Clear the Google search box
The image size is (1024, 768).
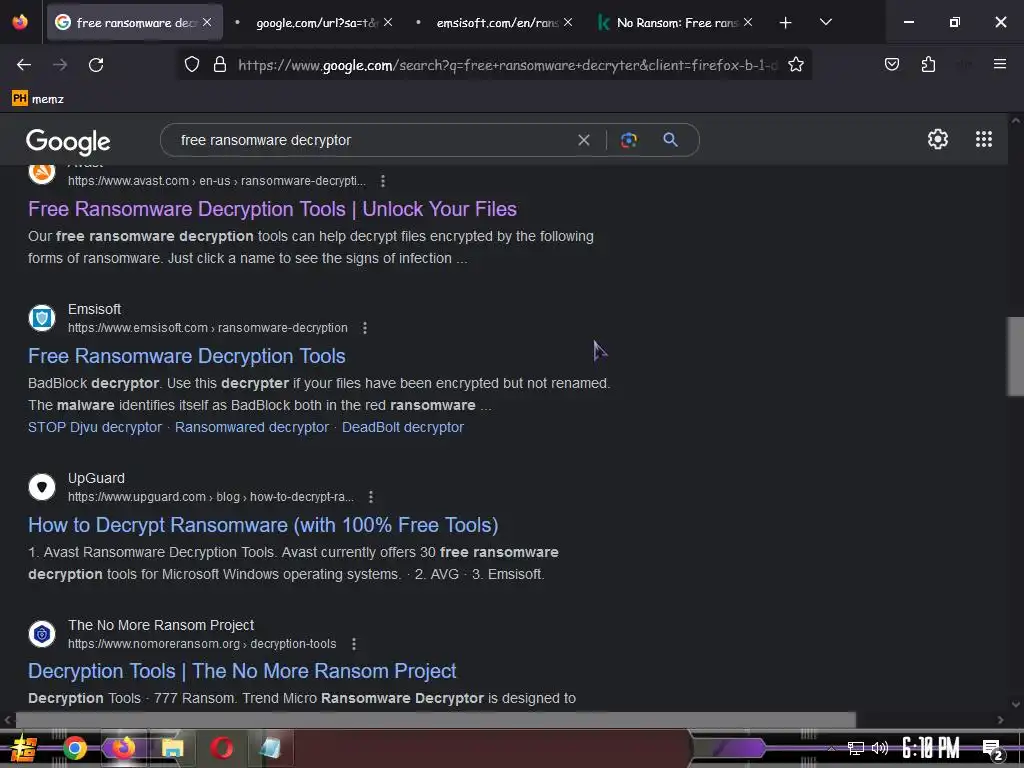584,140
